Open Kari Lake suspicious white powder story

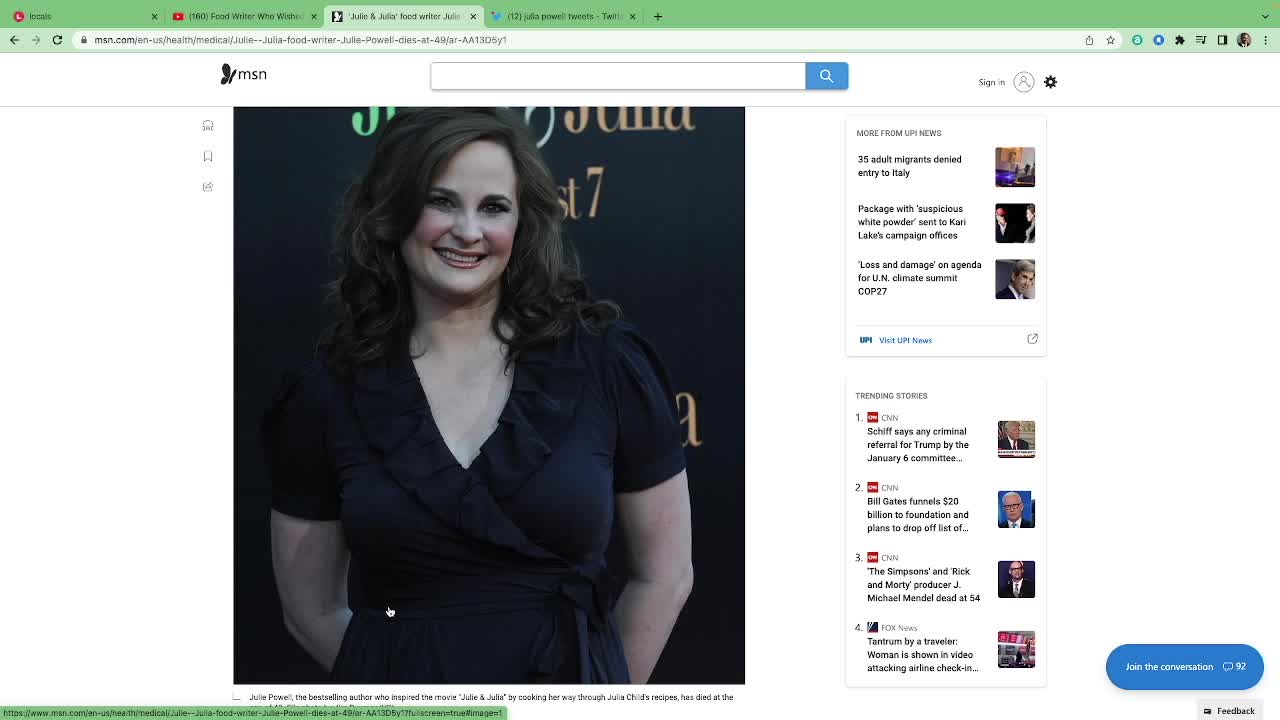click(911, 222)
